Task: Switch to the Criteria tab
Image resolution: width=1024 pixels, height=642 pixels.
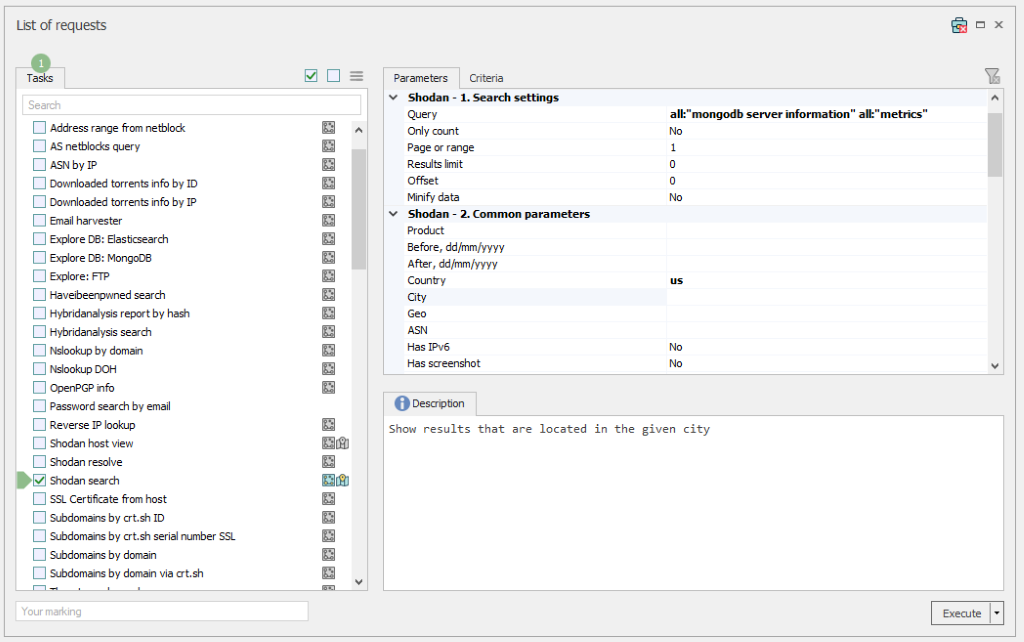Action: point(486,78)
